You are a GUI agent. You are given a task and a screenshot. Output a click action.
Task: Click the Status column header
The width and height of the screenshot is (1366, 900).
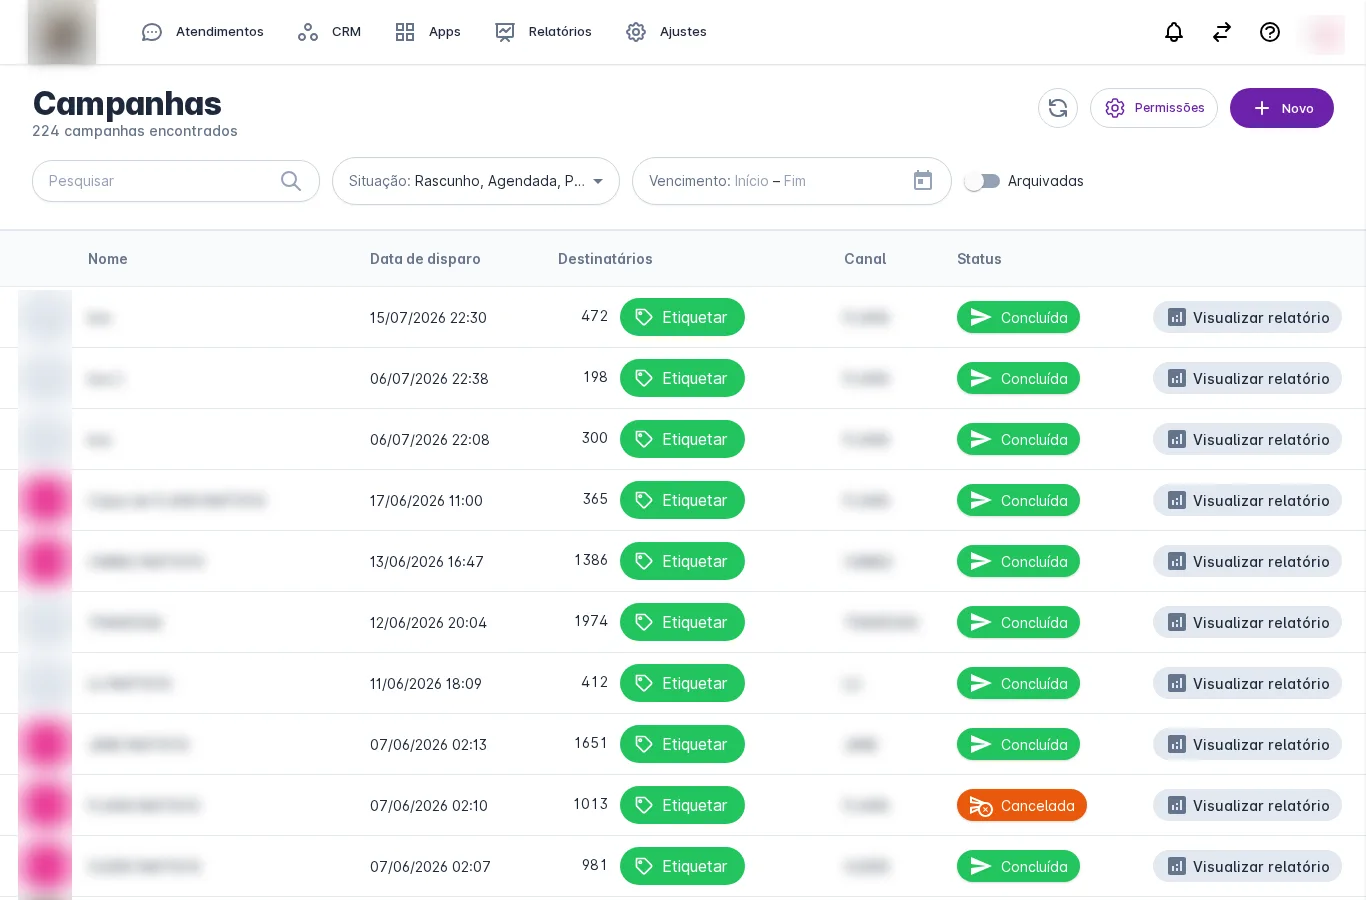[979, 259]
